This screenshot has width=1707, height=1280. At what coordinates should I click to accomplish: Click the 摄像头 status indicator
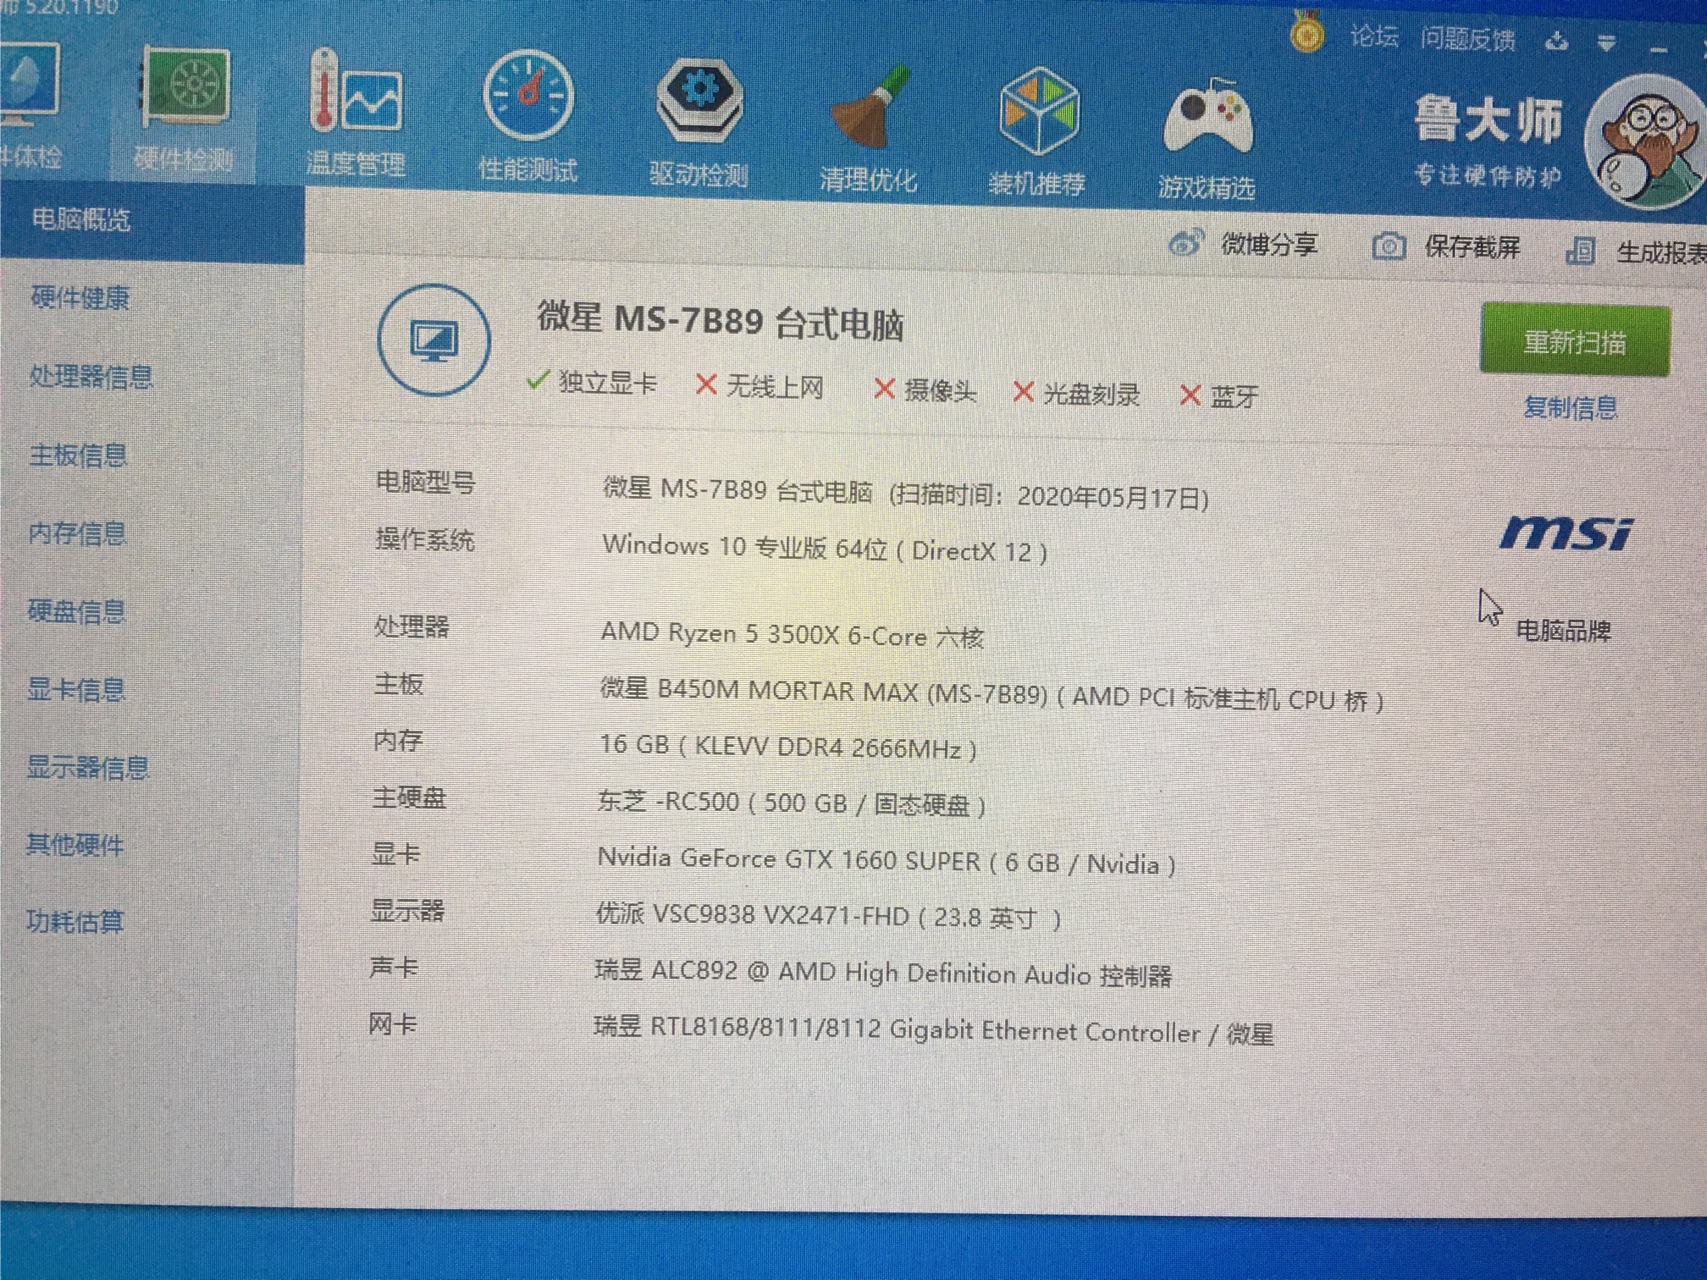[x=925, y=390]
